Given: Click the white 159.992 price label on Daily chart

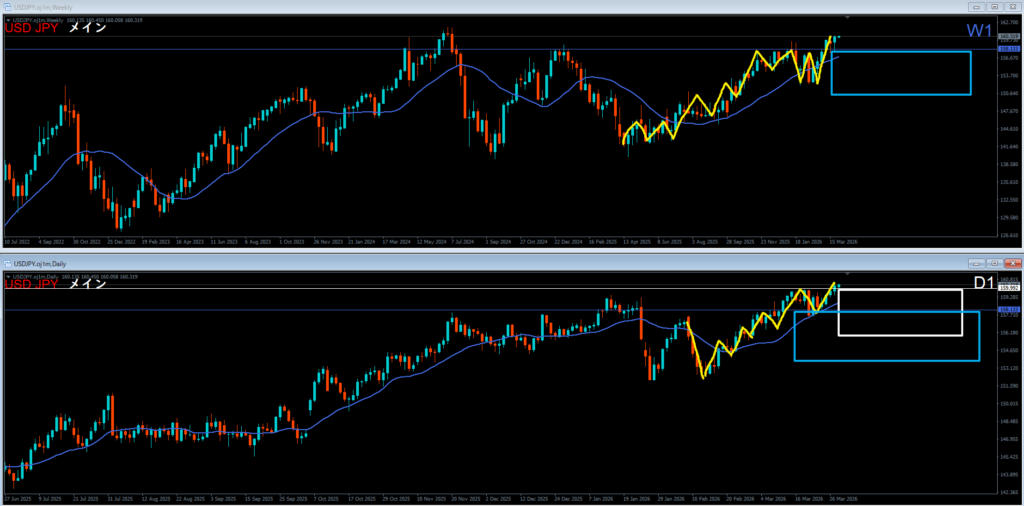Looking at the screenshot, I should (x=1008, y=288).
